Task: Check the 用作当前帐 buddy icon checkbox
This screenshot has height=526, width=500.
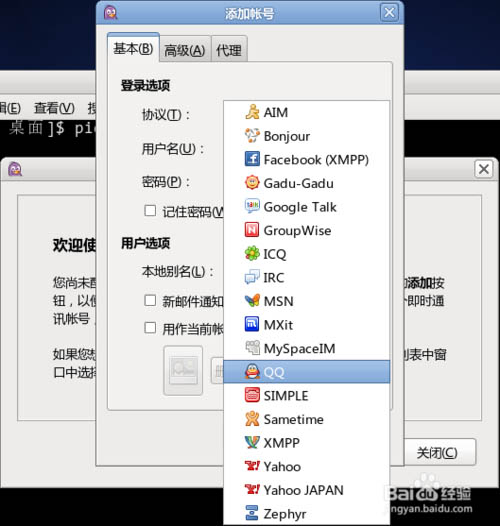Action: pos(150,328)
